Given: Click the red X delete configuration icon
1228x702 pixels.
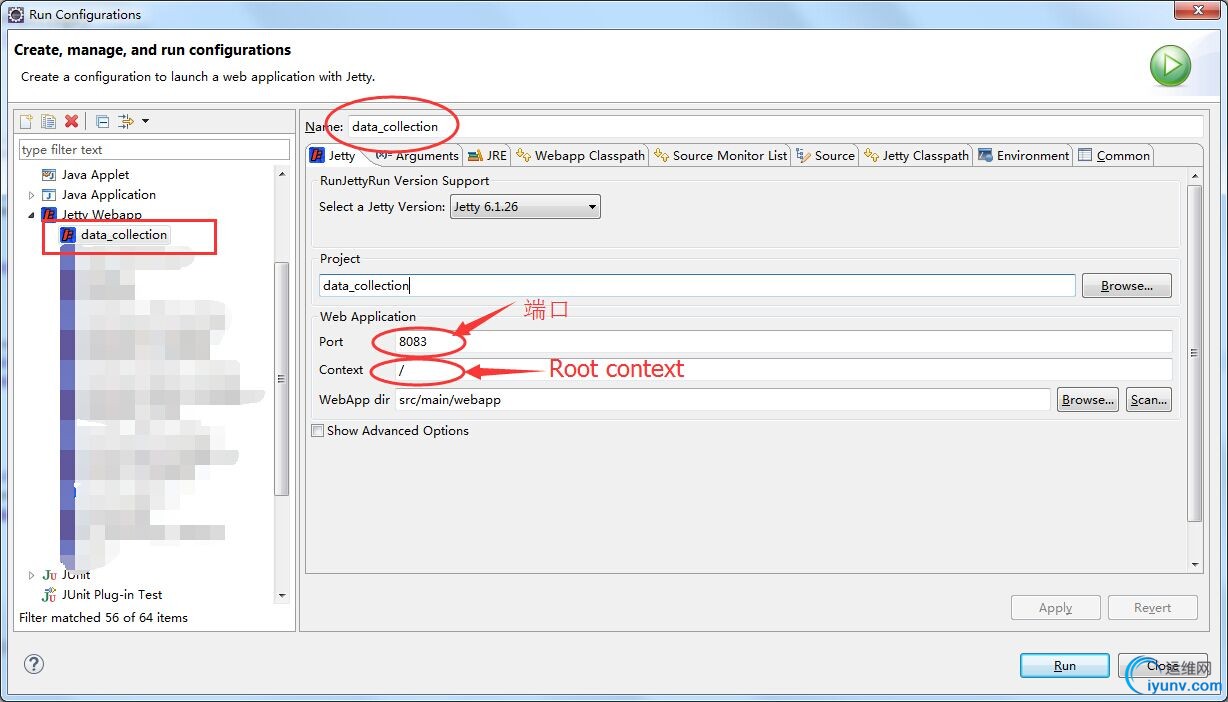Looking at the screenshot, I should (71, 121).
